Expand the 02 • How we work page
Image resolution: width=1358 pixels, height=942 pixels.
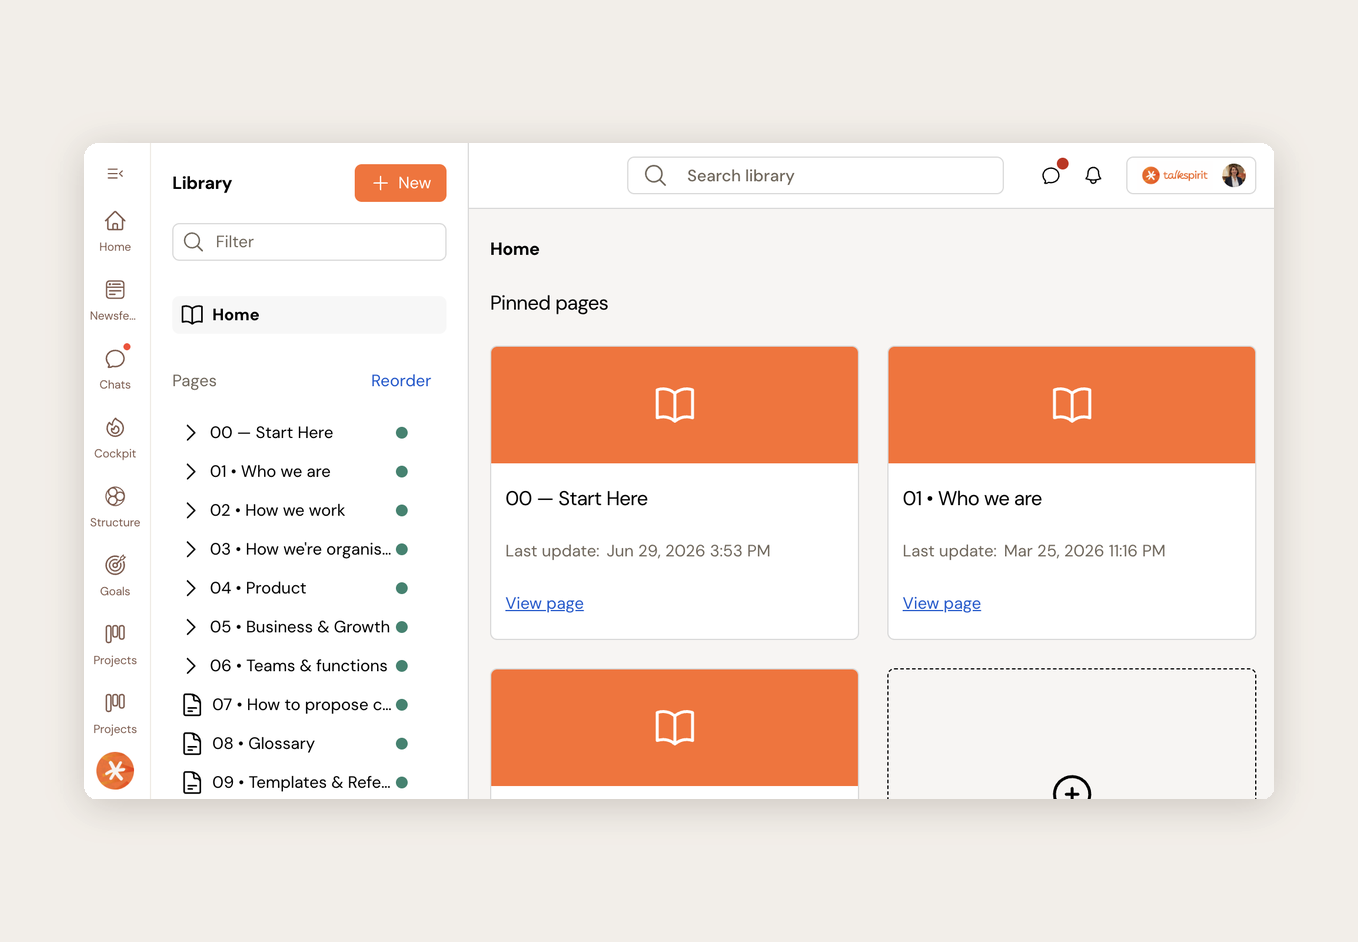[191, 511]
